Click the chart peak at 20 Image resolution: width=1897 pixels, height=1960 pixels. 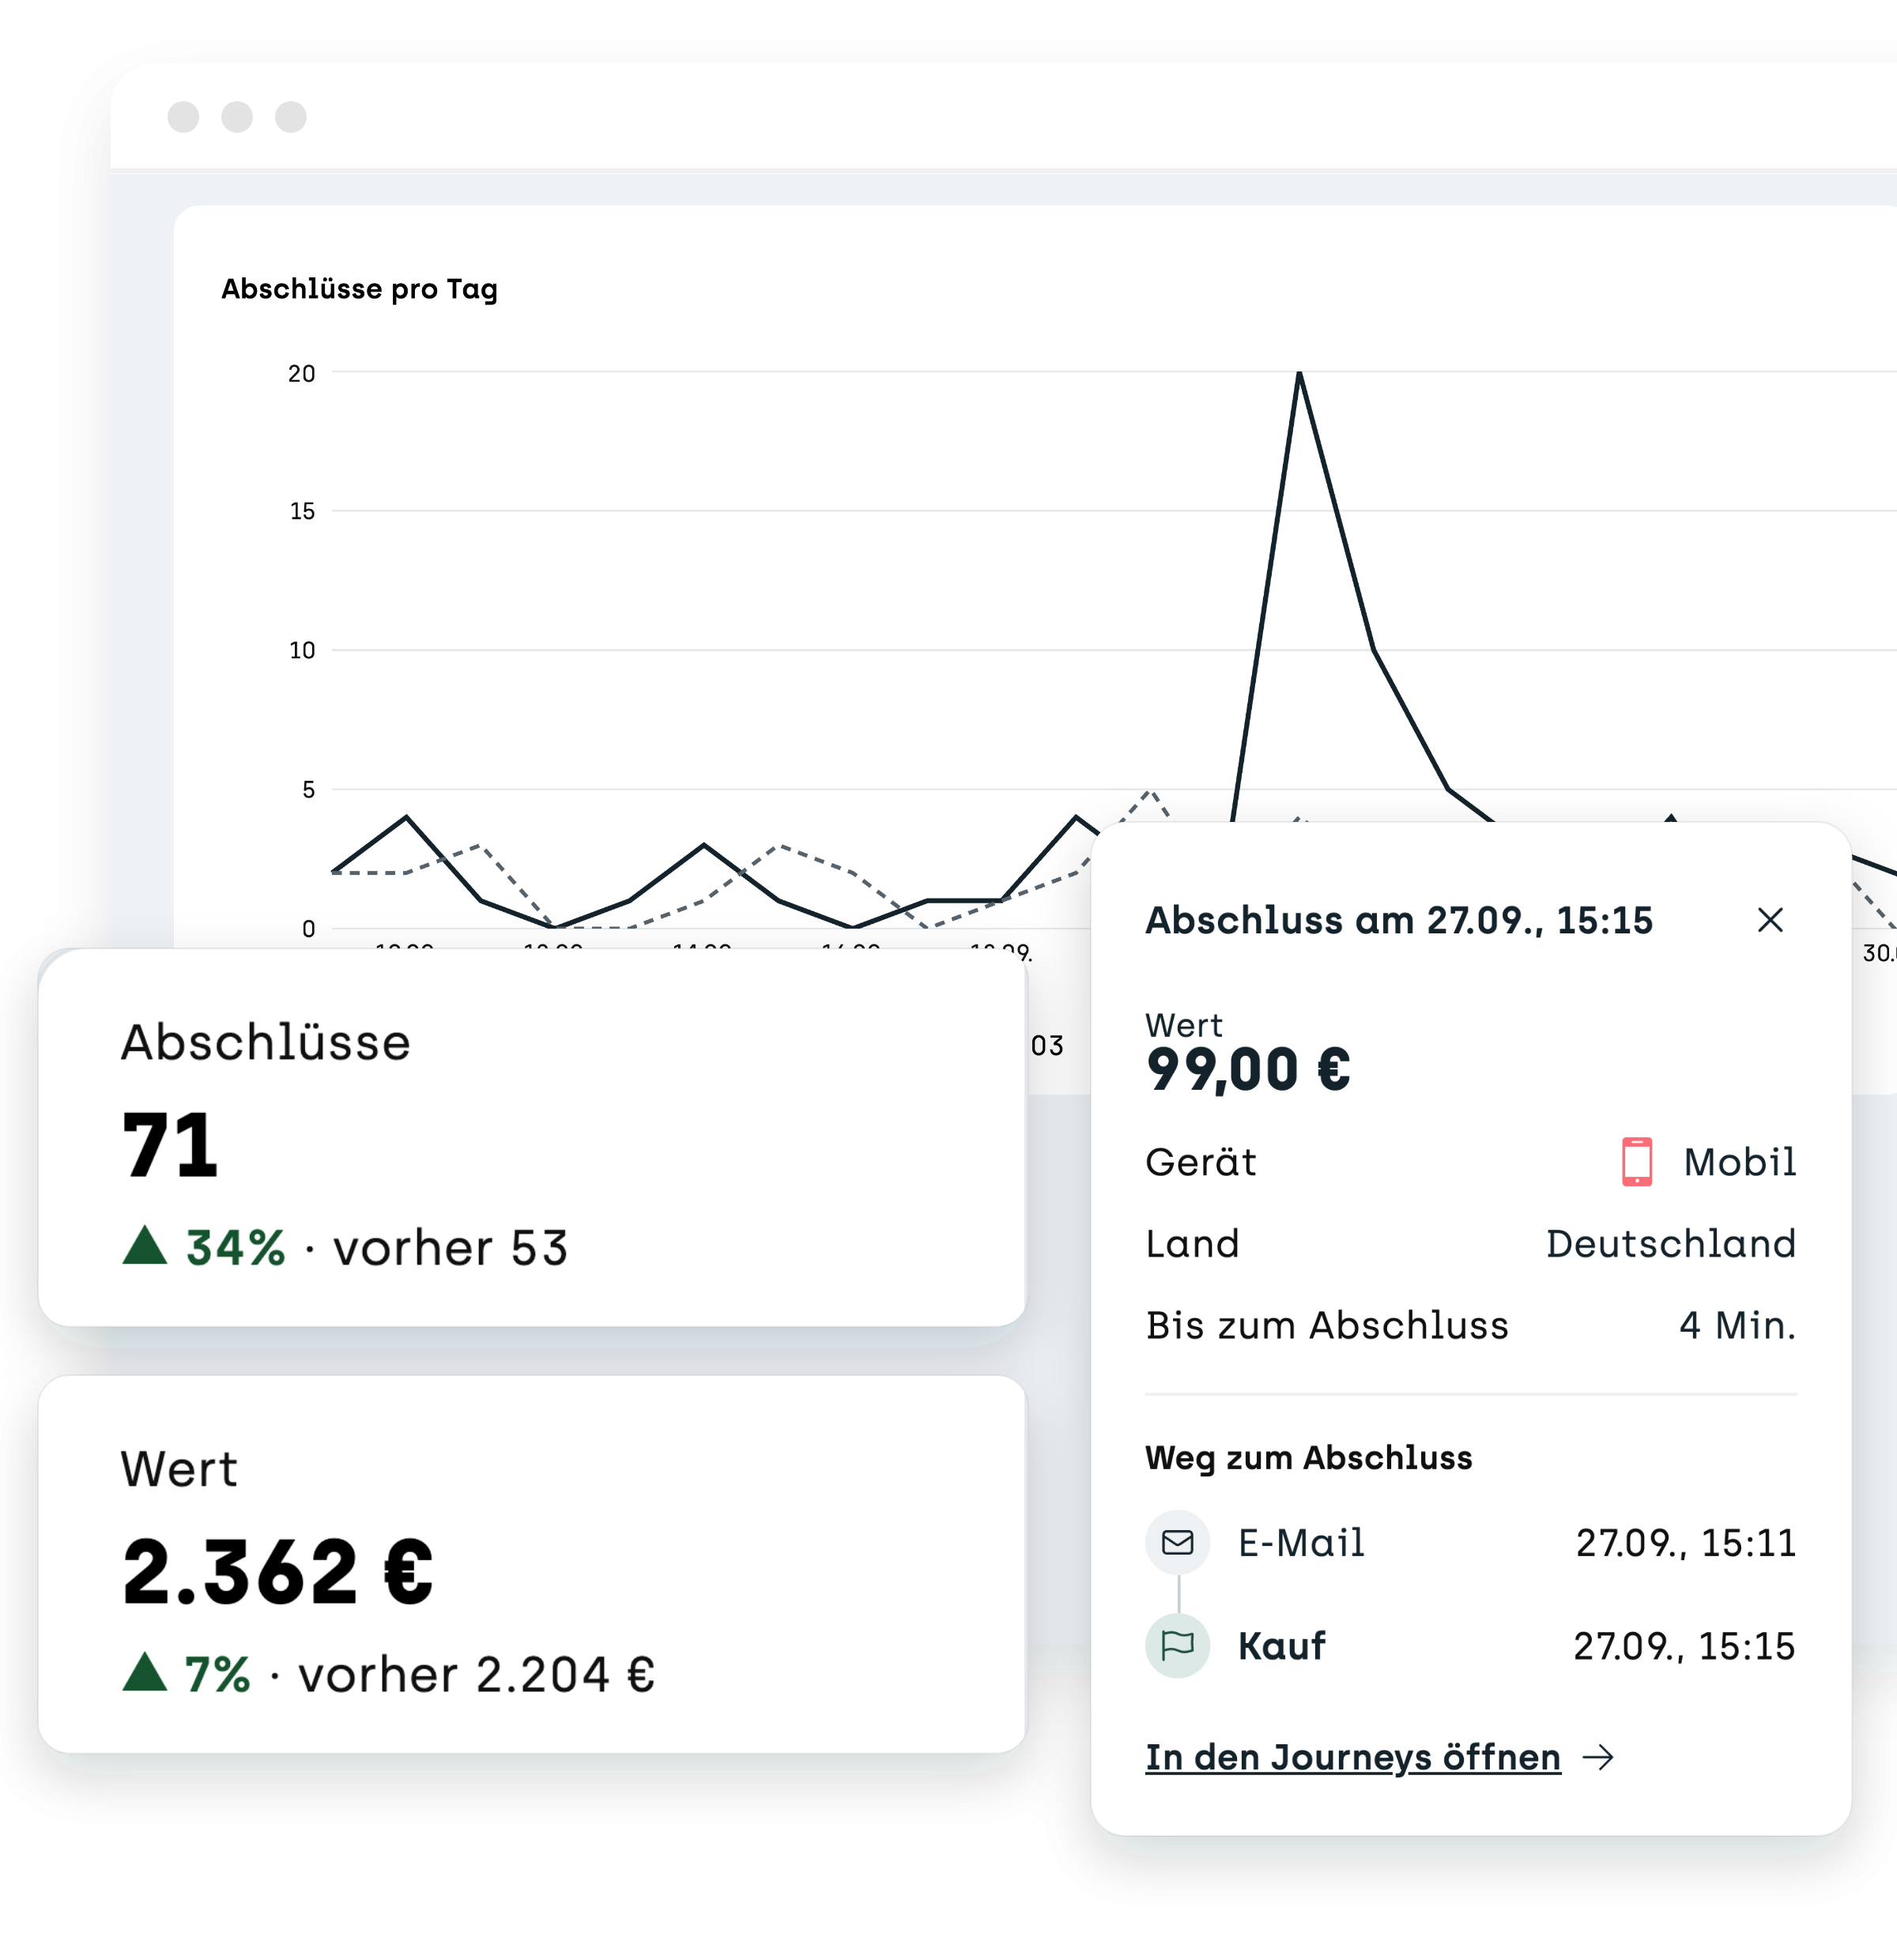click(1299, 373)
